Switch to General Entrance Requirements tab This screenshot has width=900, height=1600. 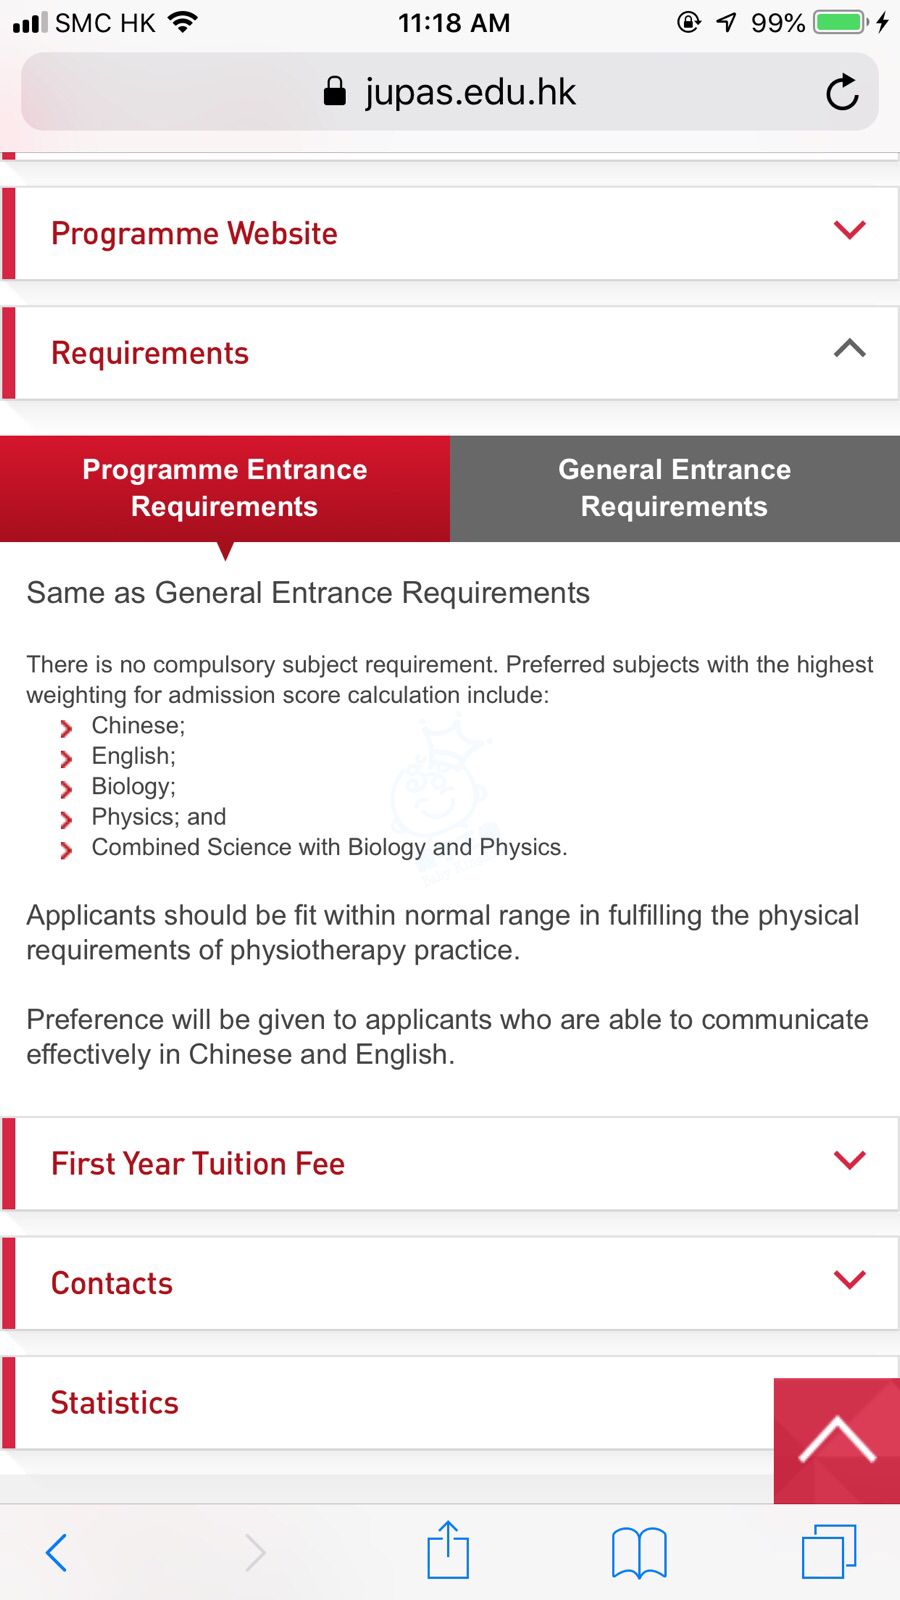point(674,488)
